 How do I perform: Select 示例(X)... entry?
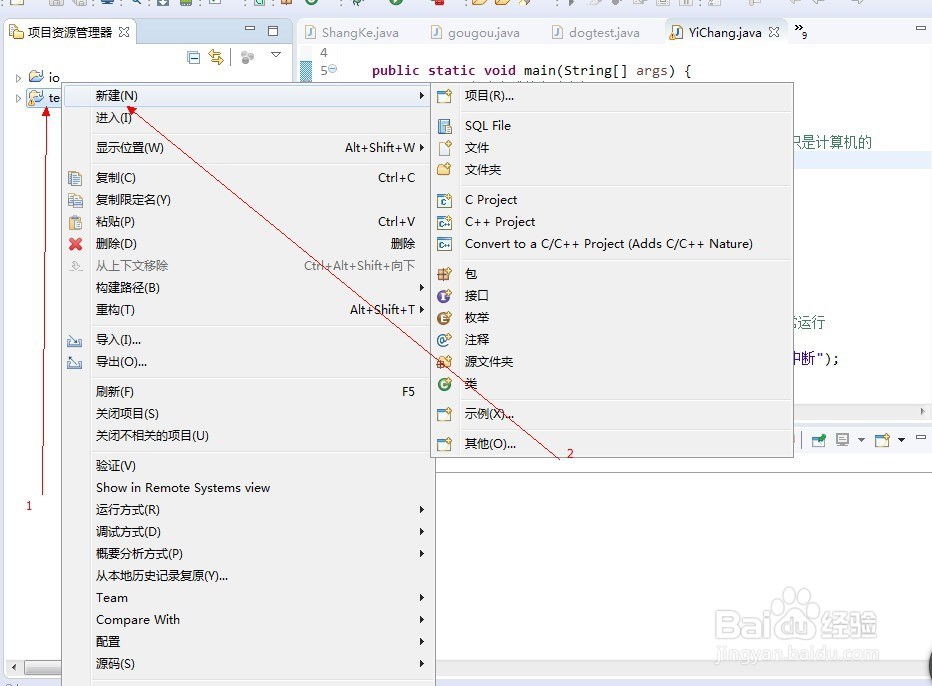click(x=612, y=414)
